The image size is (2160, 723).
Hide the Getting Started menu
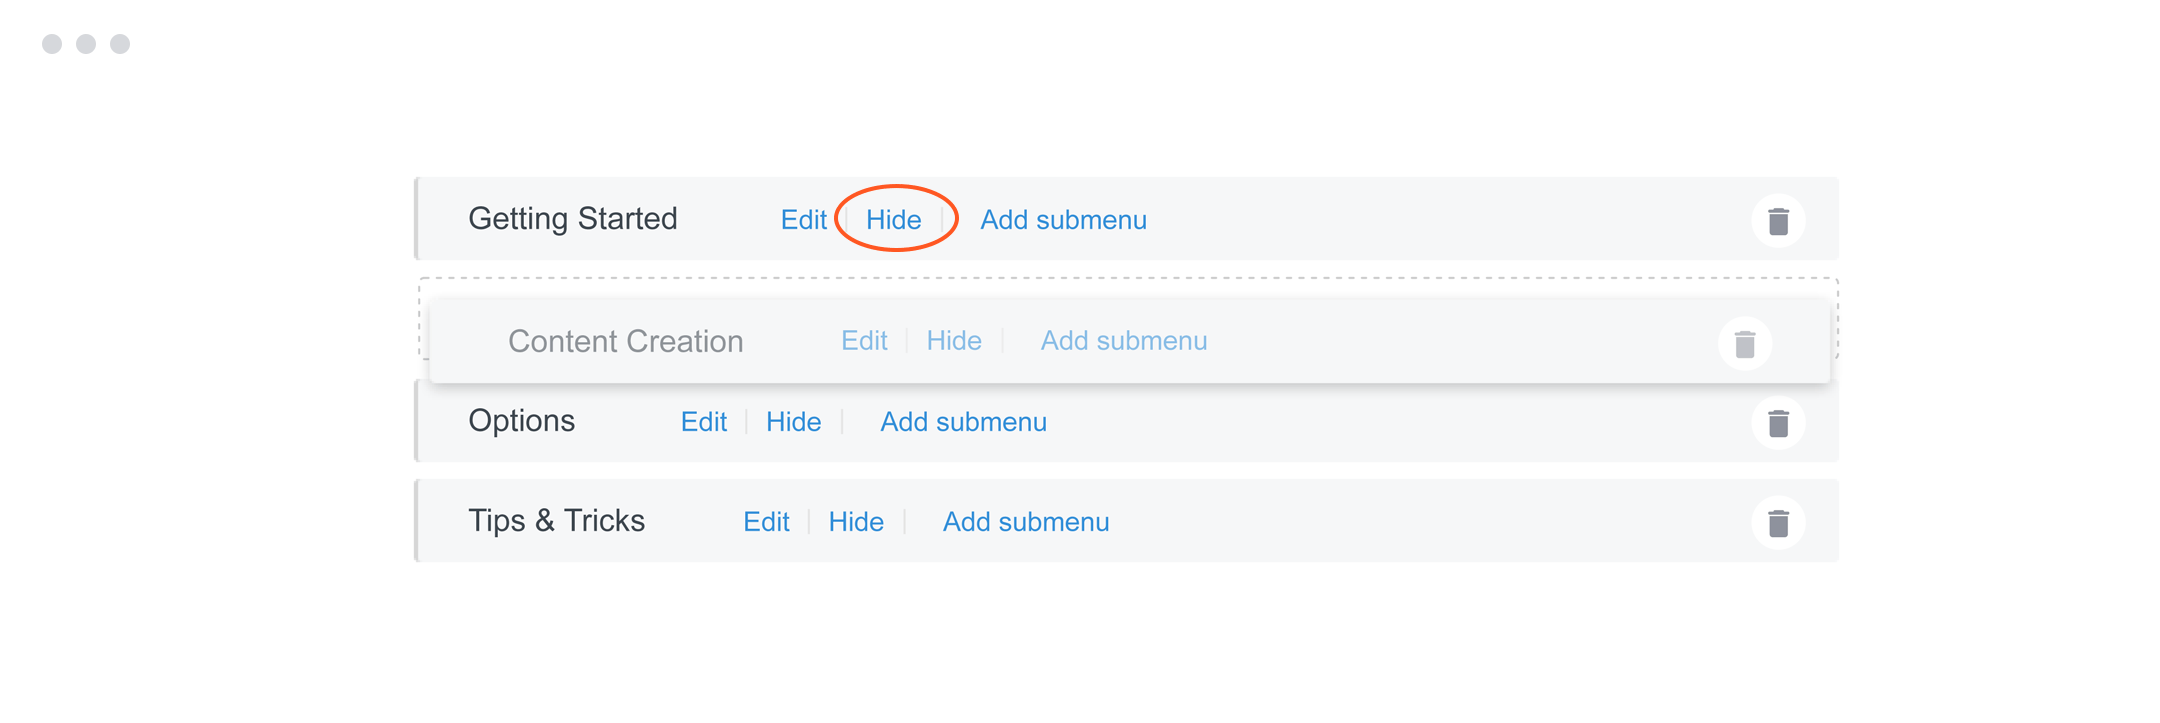click(x=893, y=220)
